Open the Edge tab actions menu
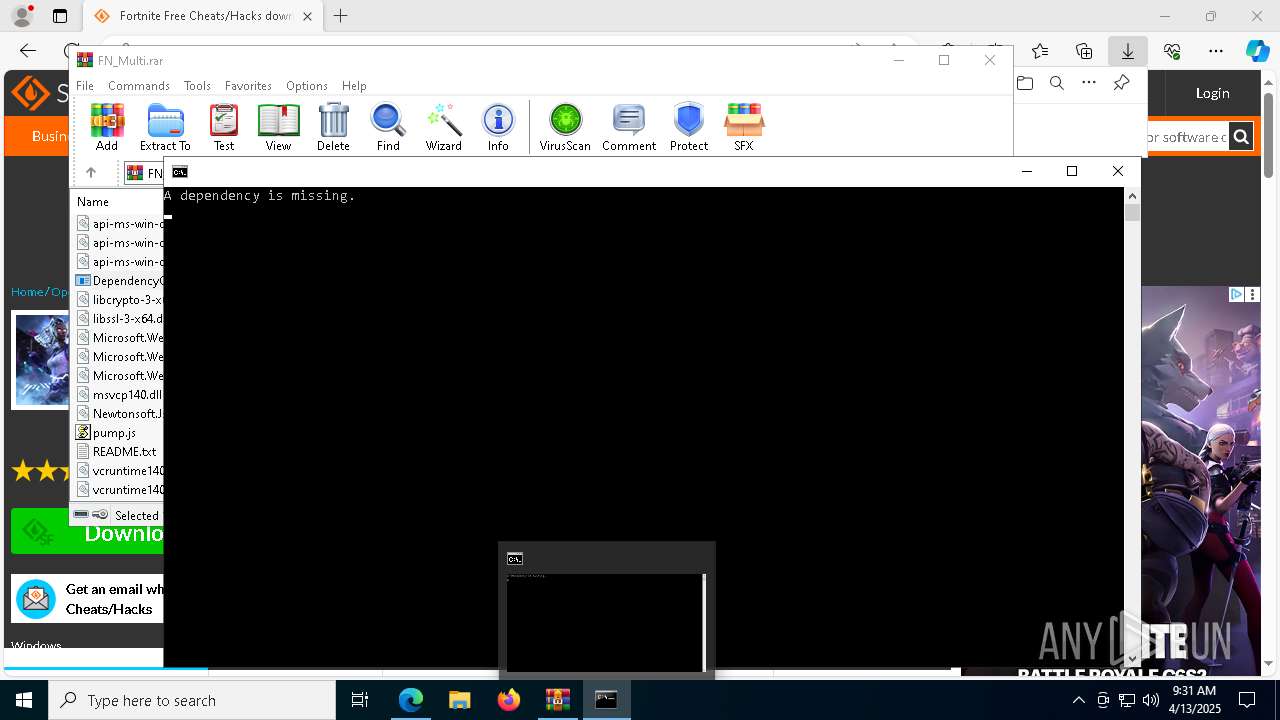Viewport: 1280px width, 720px height. [x=60, y=16]
